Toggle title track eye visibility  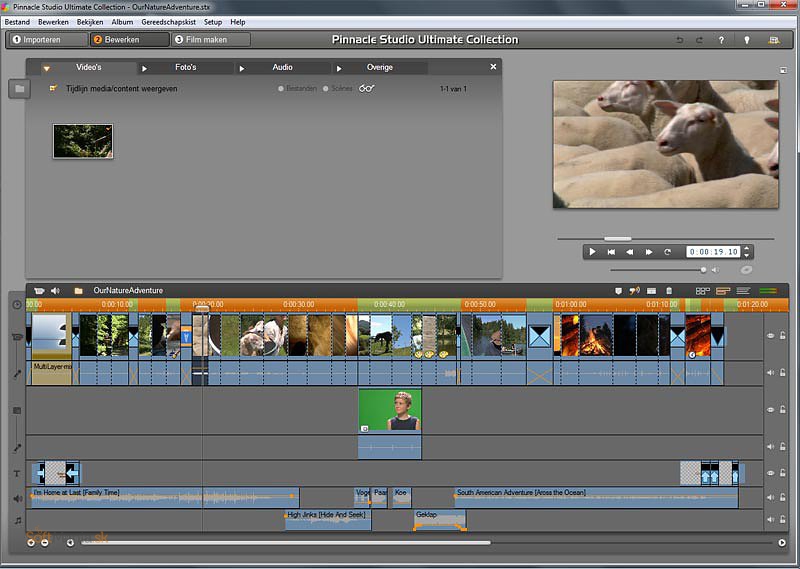click(x=770, y=473)
